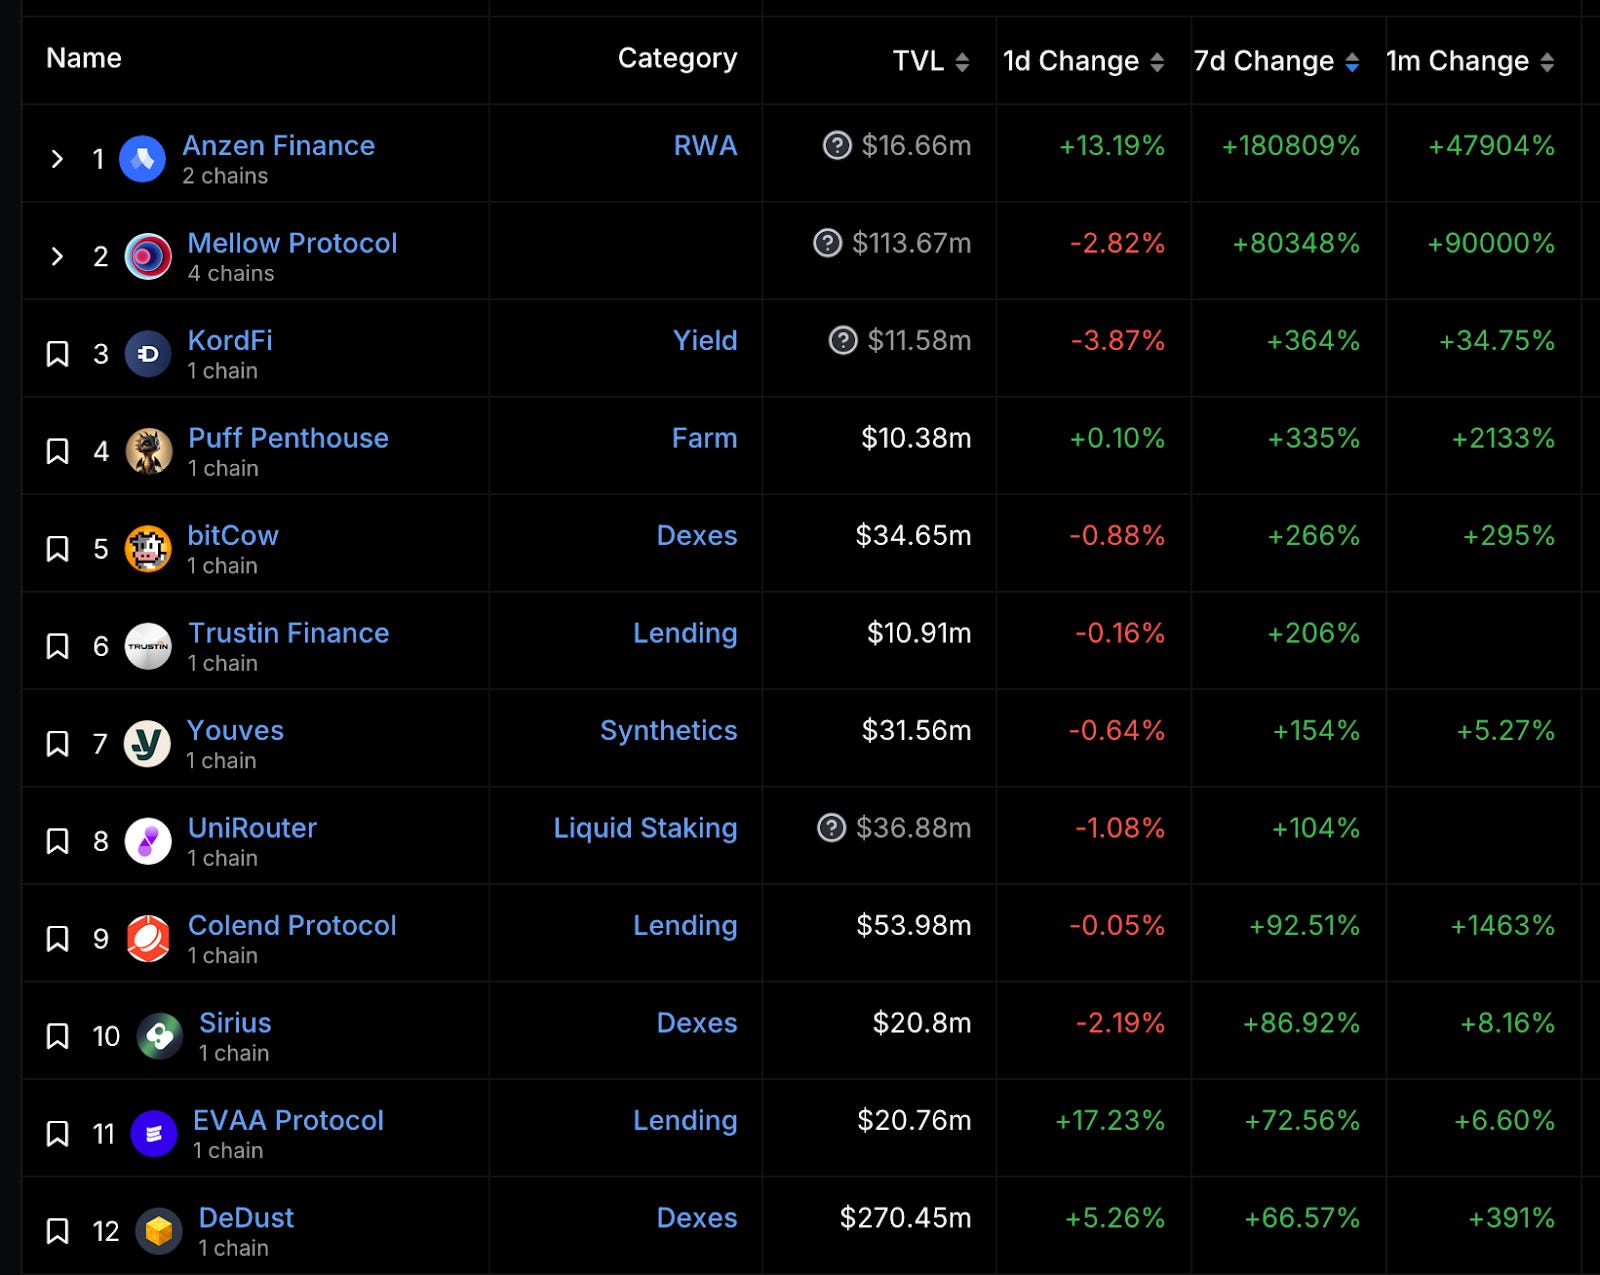Open the Youves protocol link

[x=235, y=731]
